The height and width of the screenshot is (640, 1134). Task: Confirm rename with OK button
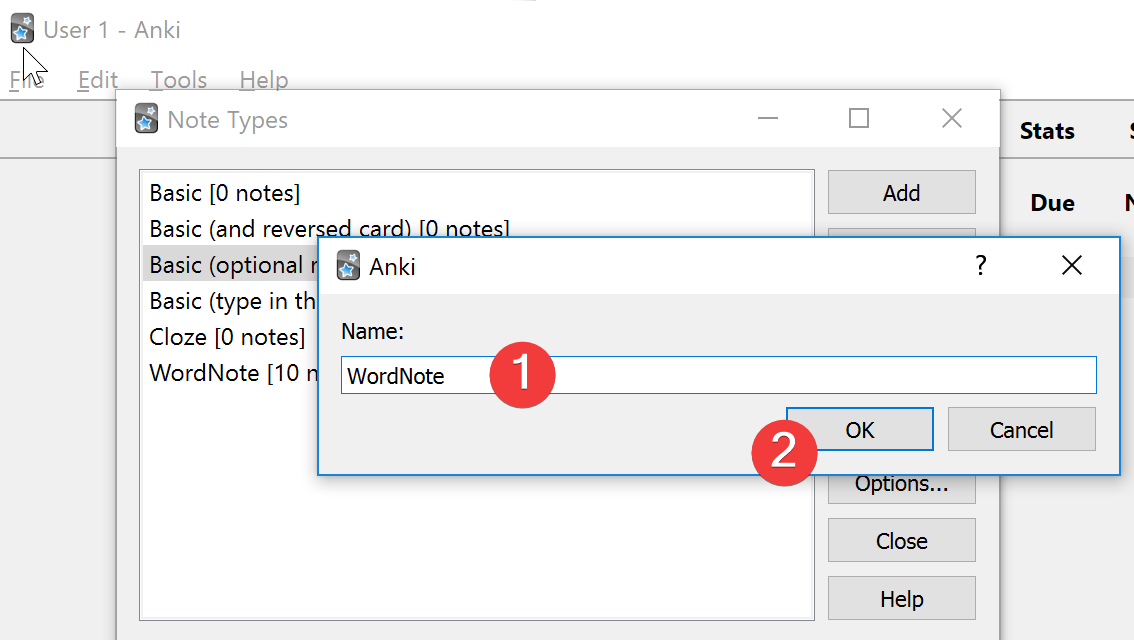(860, 430)
